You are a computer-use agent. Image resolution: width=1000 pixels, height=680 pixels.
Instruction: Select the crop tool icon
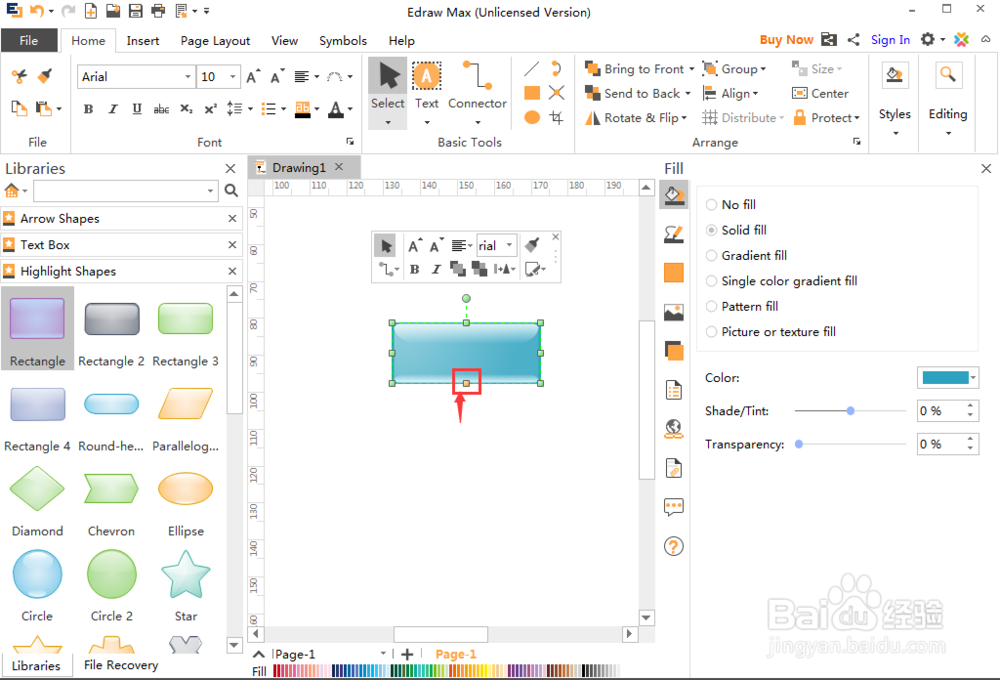(557, 117)
